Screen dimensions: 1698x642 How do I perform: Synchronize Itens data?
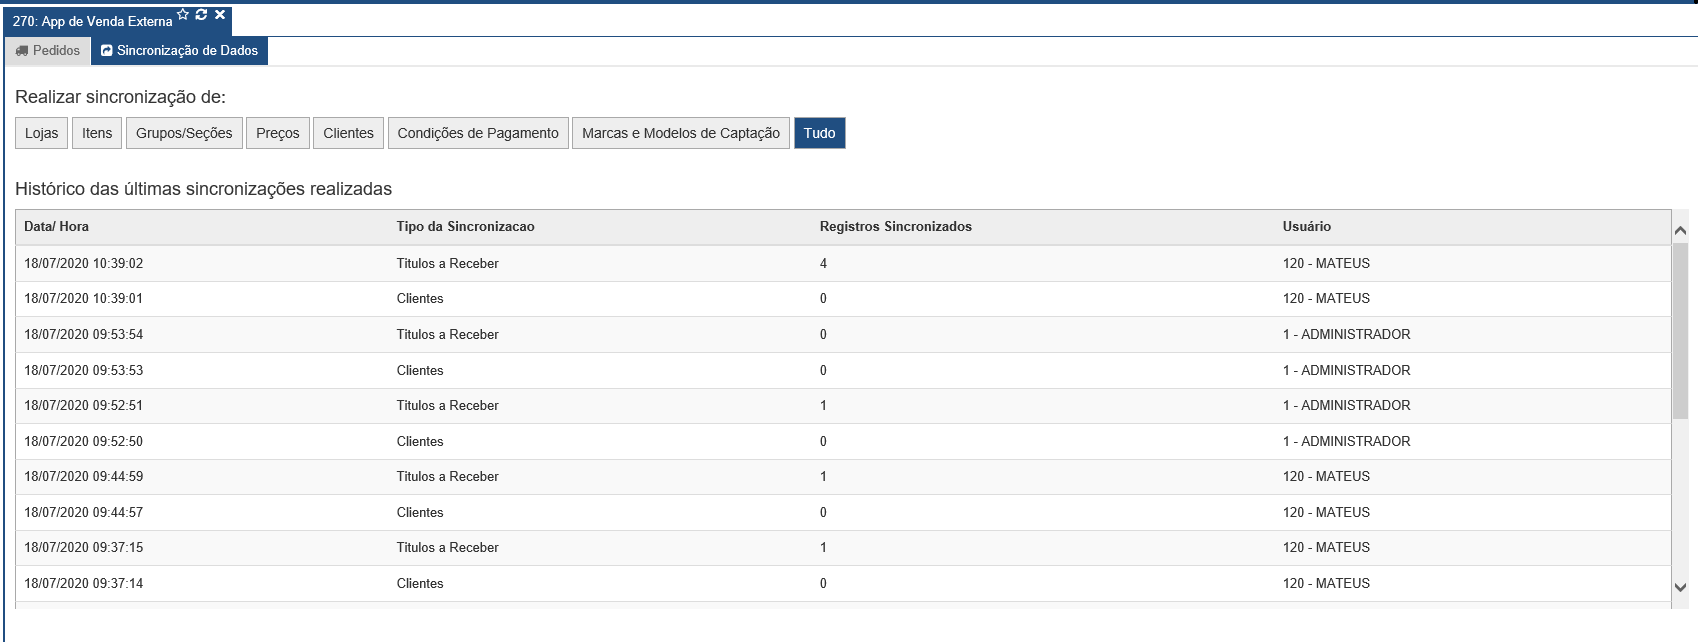pyautogui.click(x=97, y=133)
